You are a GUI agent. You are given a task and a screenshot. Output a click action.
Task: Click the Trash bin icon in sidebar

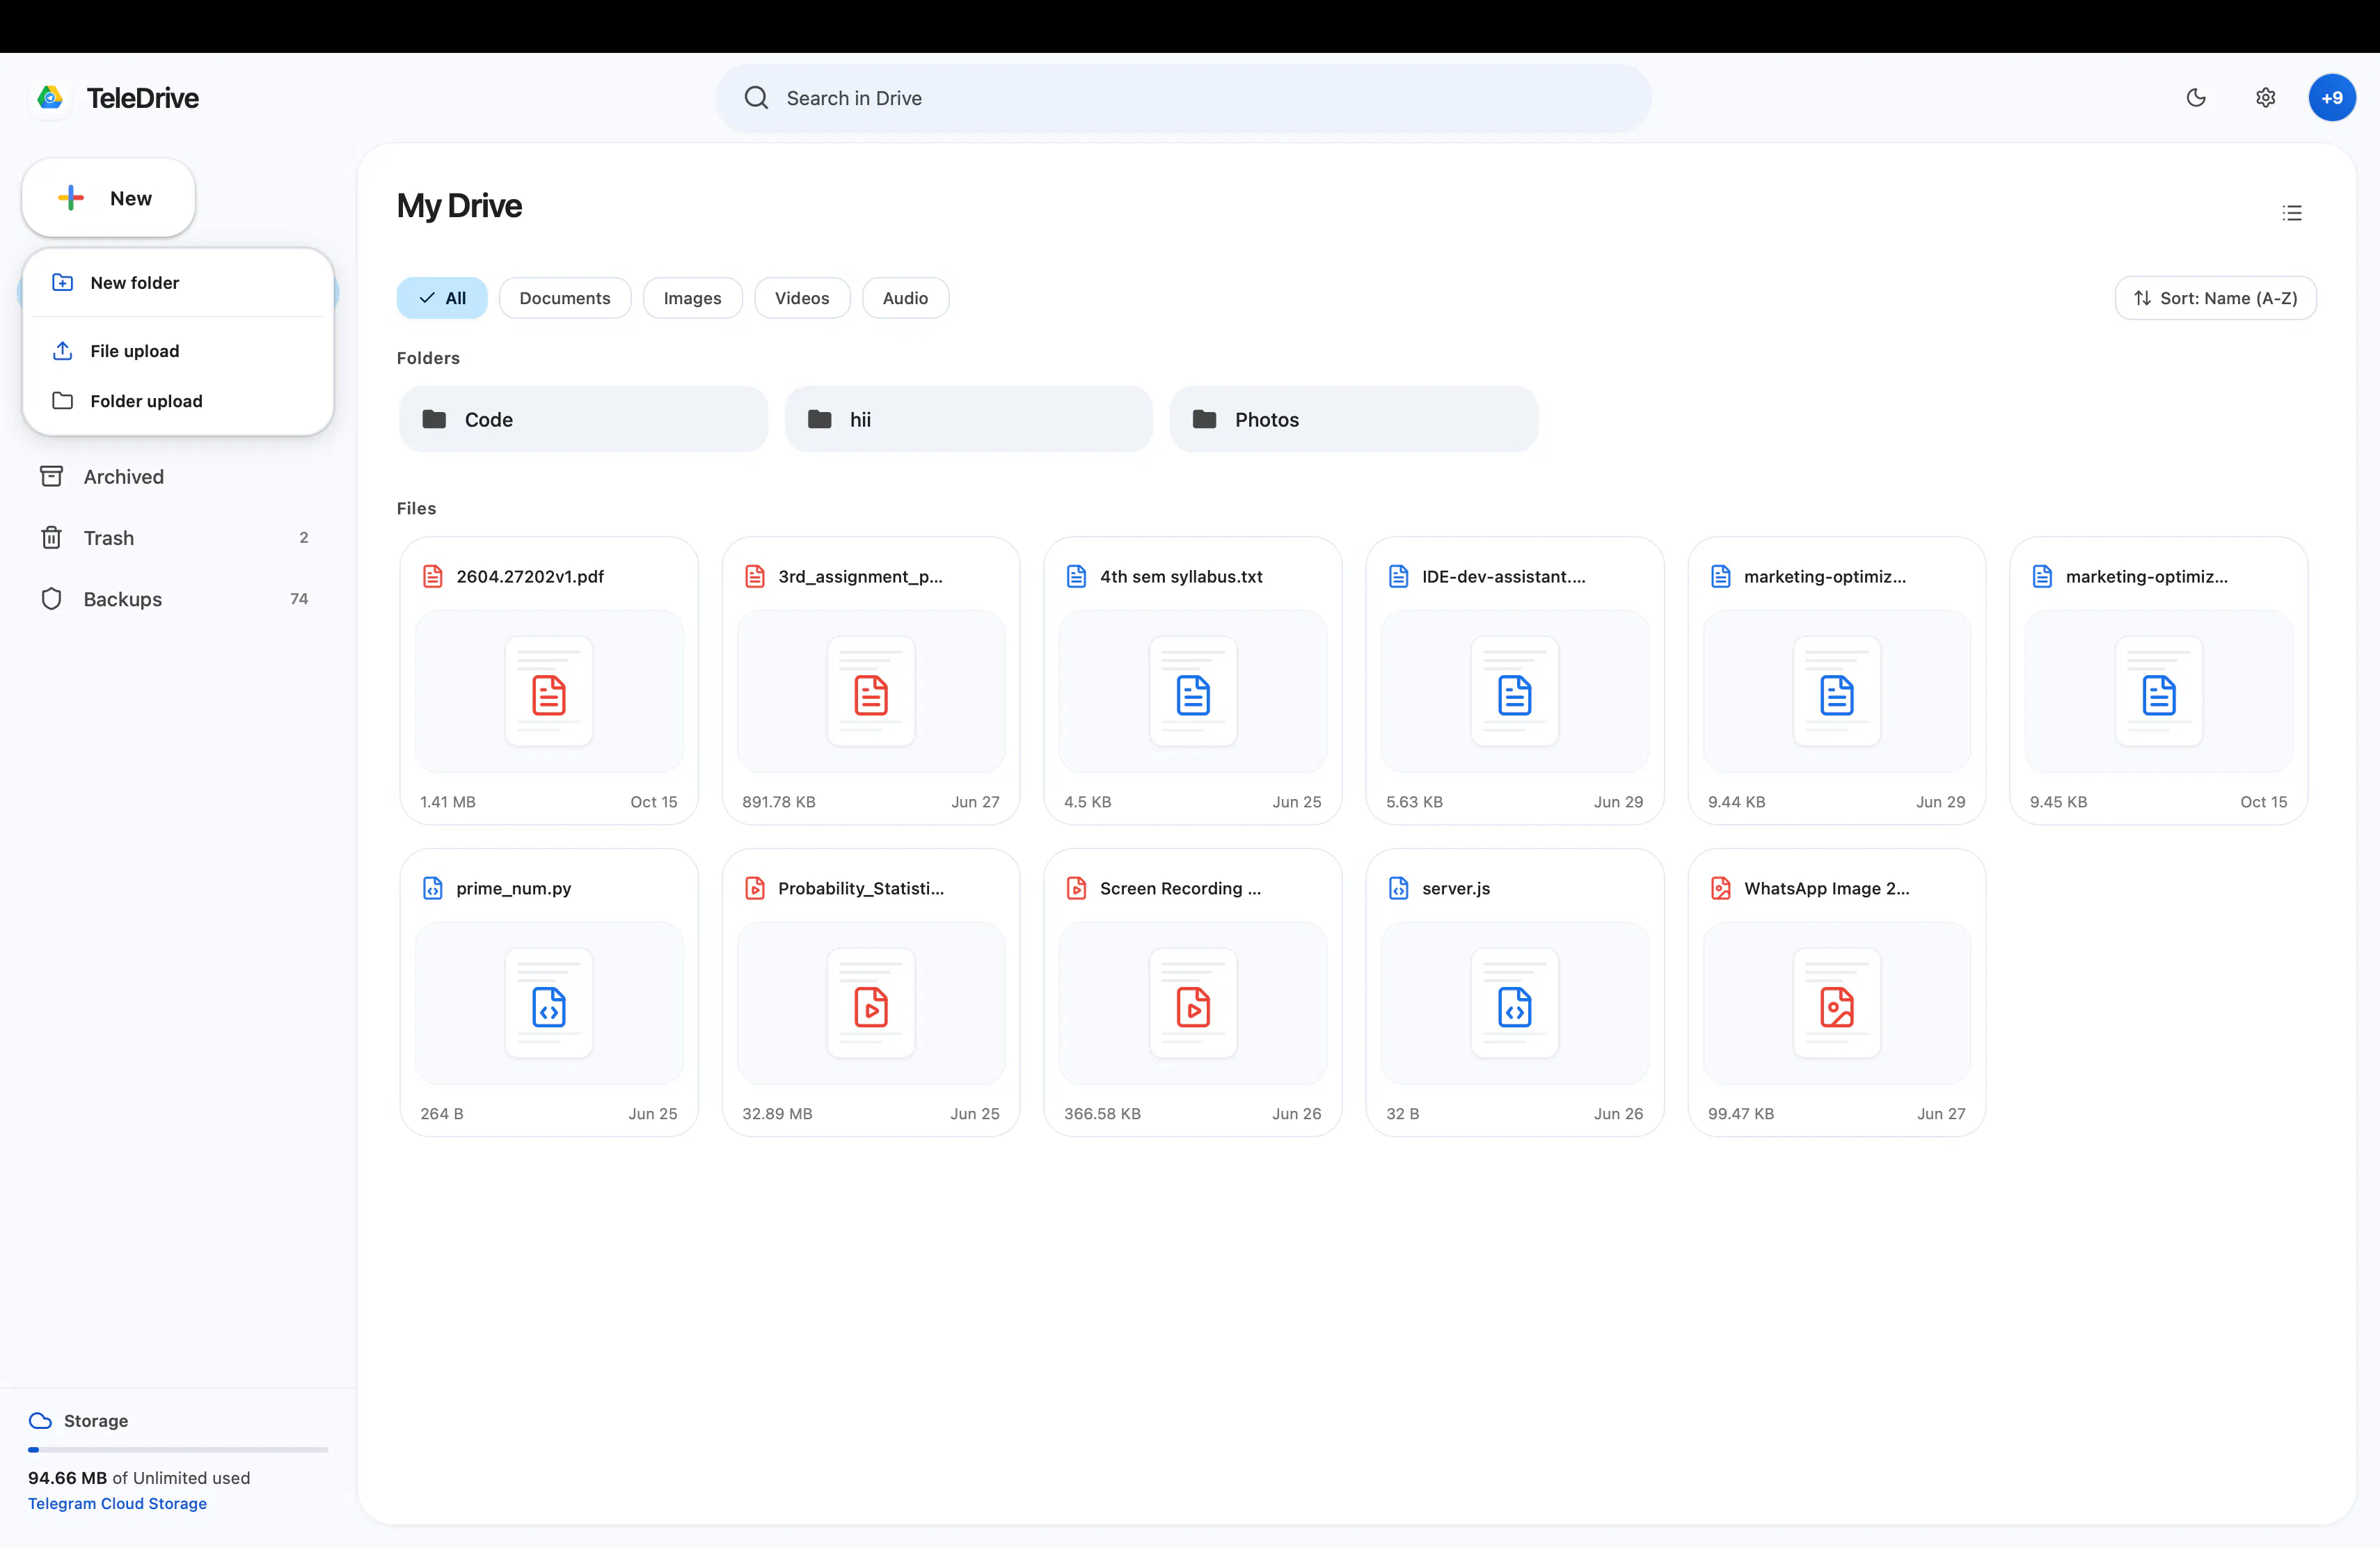(51, 538)
